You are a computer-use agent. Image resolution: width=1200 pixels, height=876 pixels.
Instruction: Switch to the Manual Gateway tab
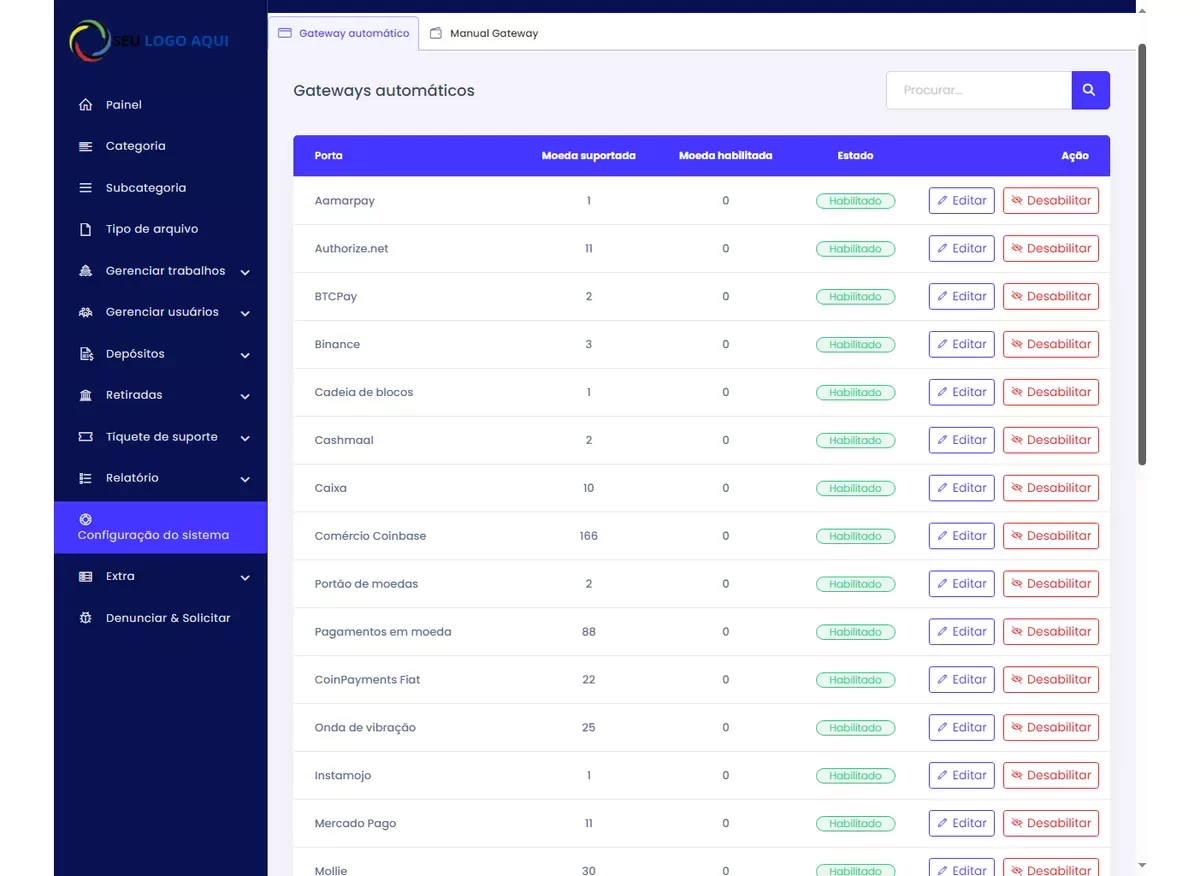point(484,33)
